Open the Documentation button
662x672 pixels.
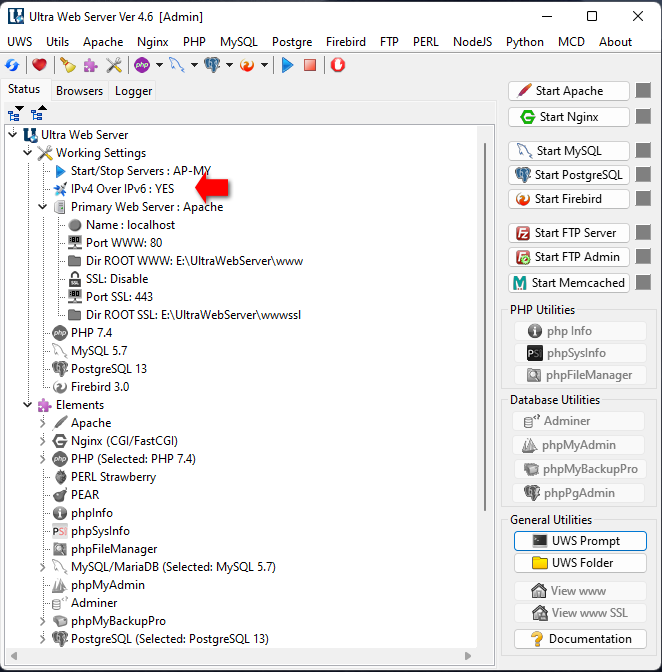click(x=580, y=639)
